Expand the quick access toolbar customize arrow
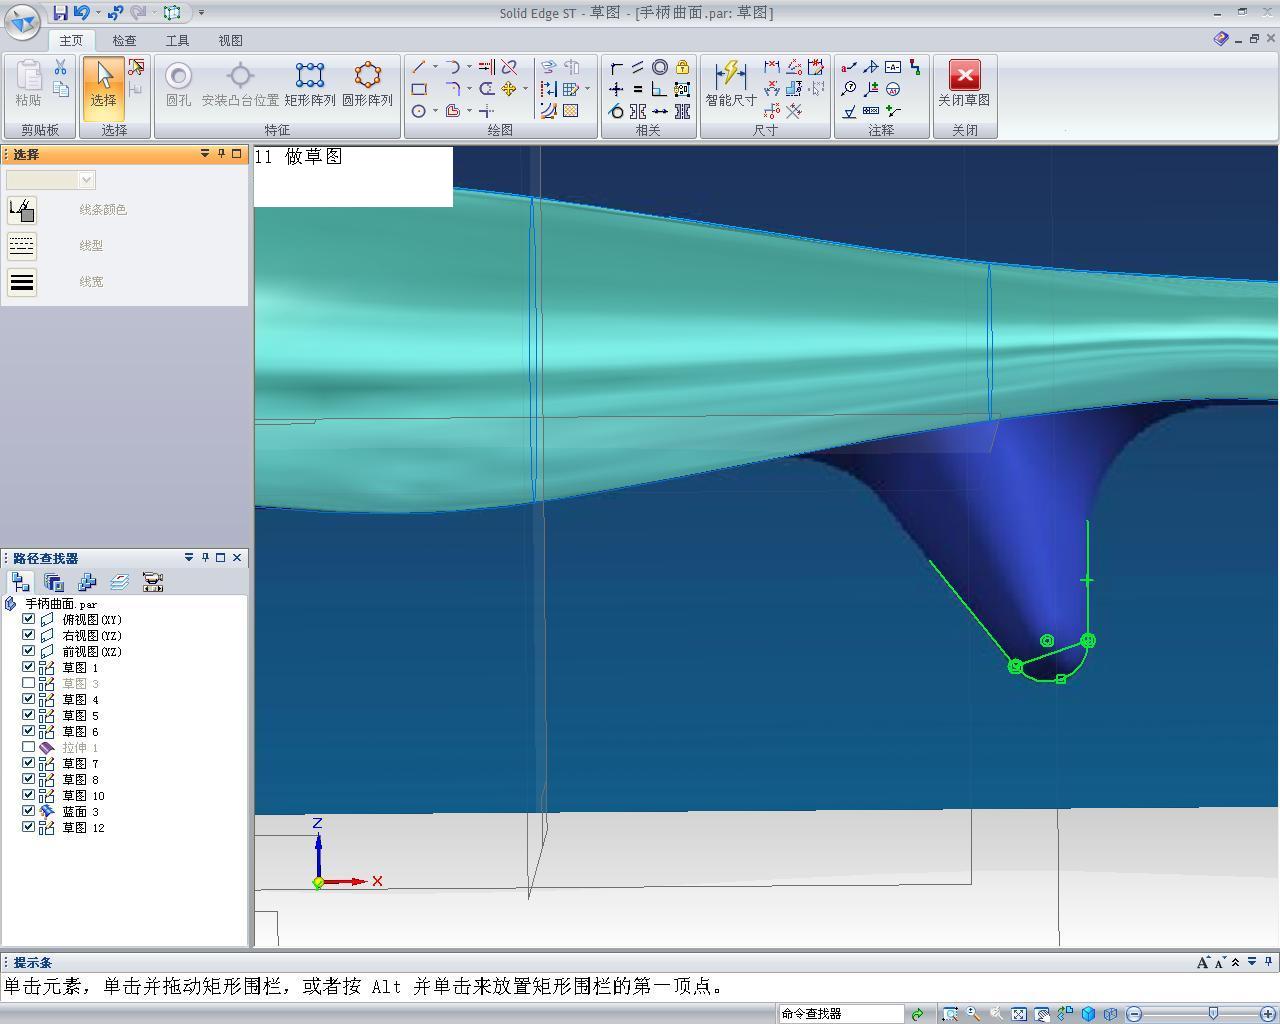 pyautogui.click(x=201, y=13)
